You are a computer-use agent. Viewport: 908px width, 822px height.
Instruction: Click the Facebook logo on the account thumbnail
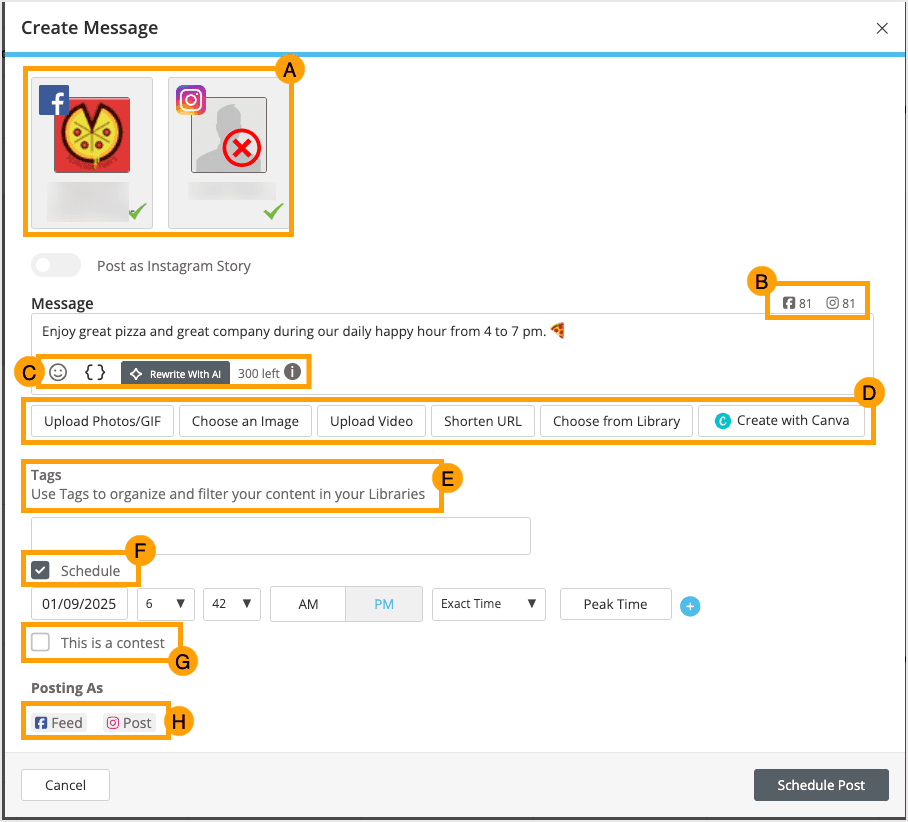[x=53, y=100]
